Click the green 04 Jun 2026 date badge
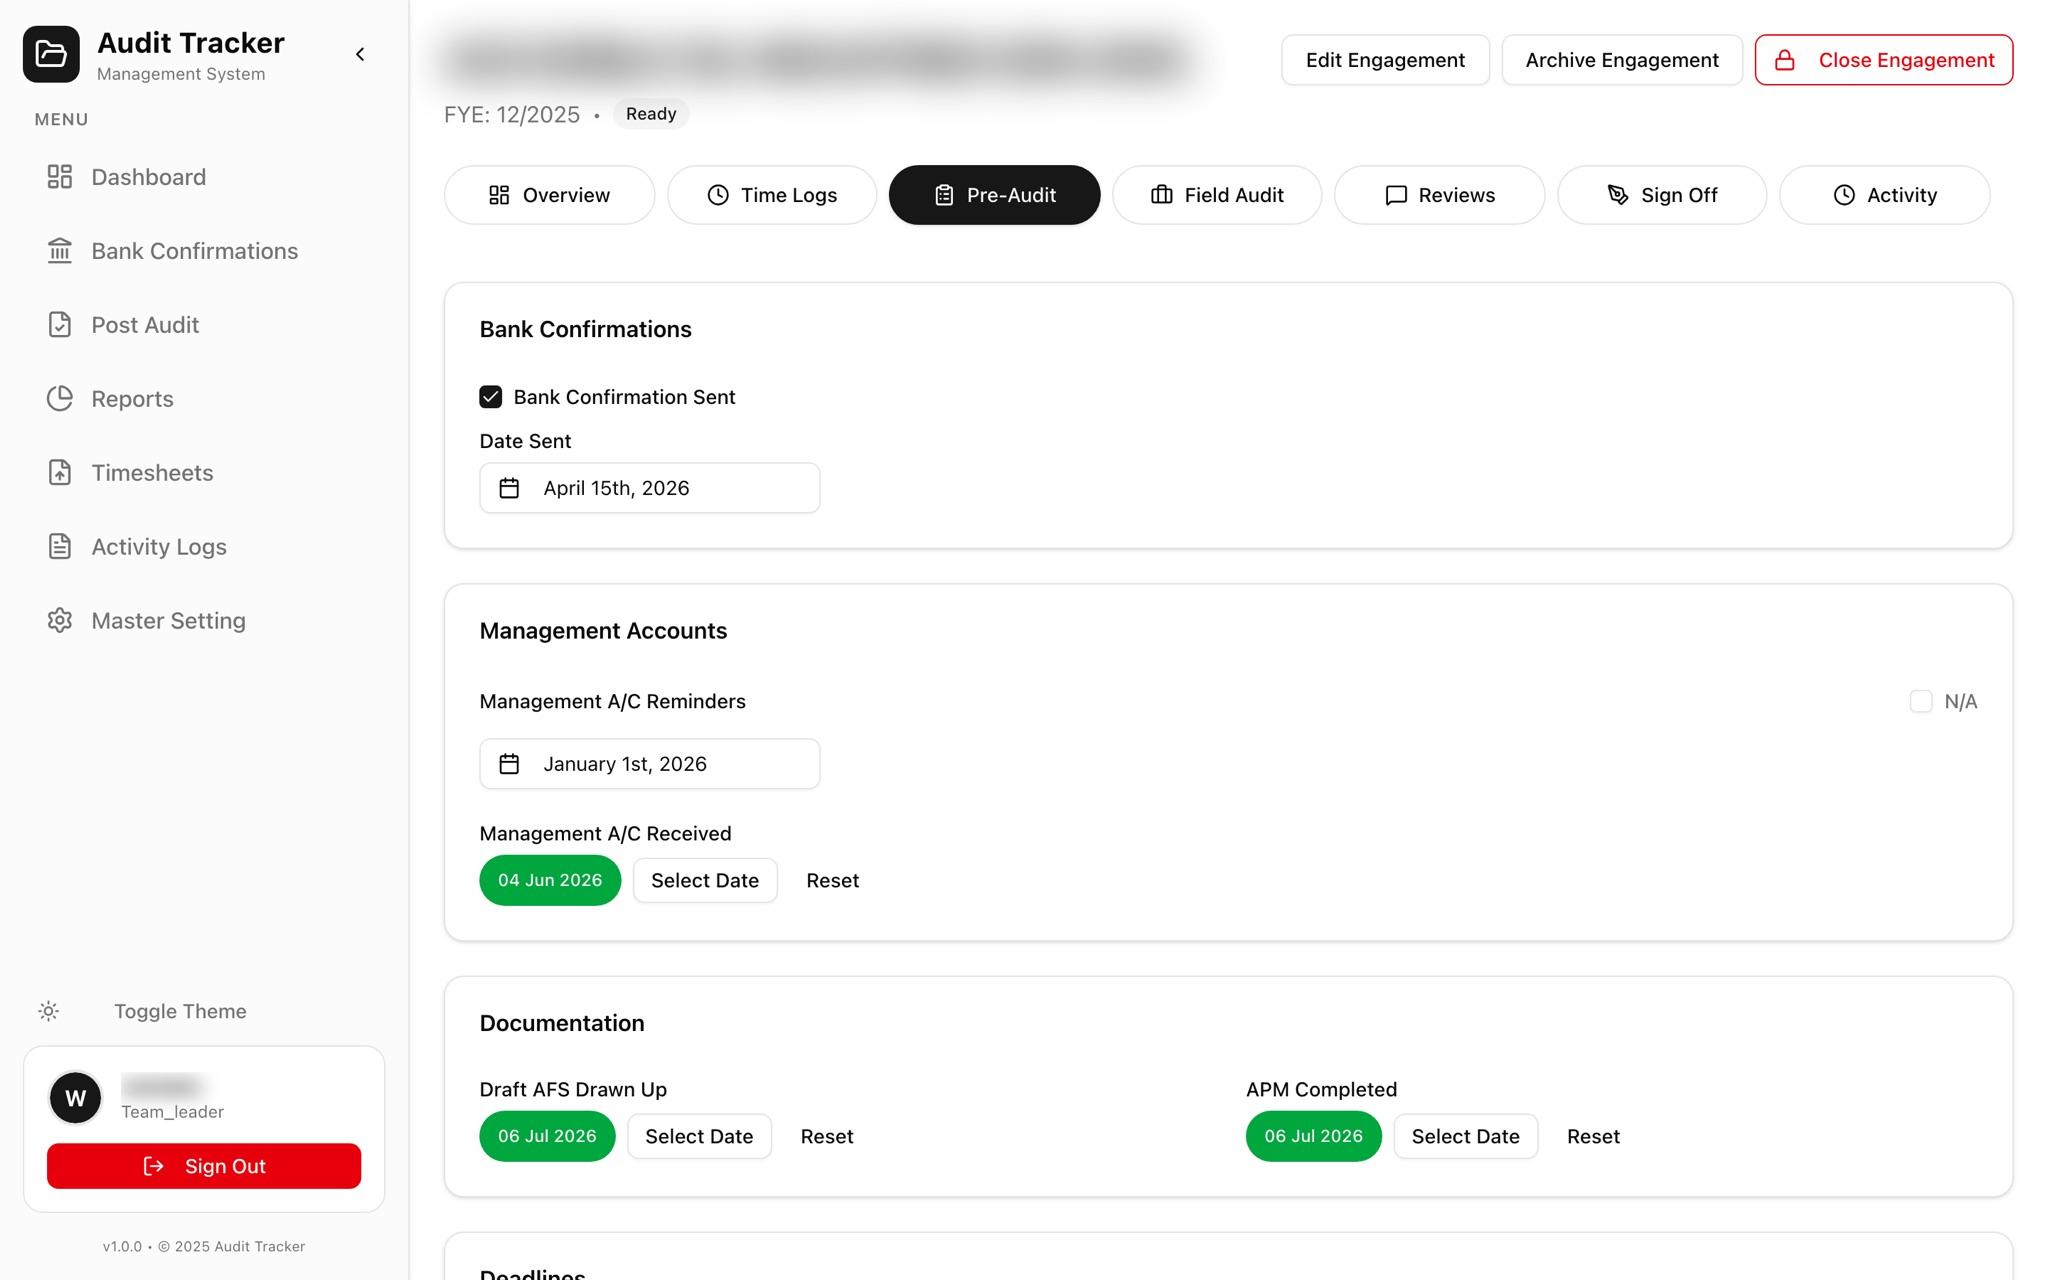The width and height of the screenshot is (2048, 1280). [x=550, y=880]
